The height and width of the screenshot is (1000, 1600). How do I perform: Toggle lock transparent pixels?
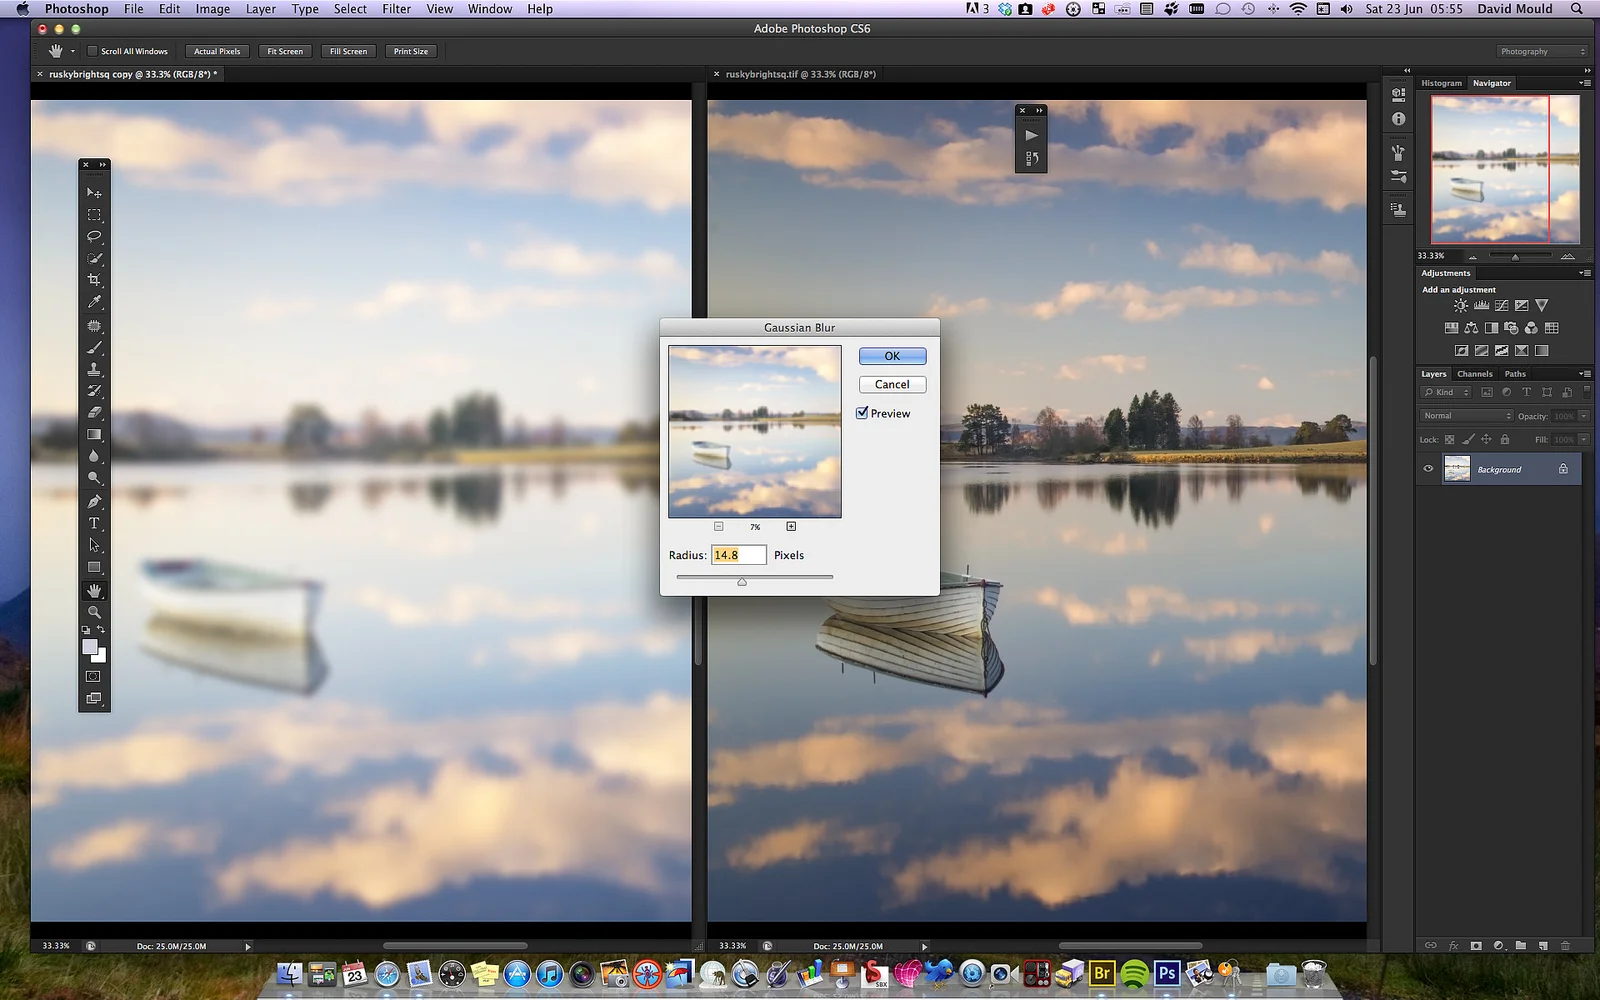1449,439
